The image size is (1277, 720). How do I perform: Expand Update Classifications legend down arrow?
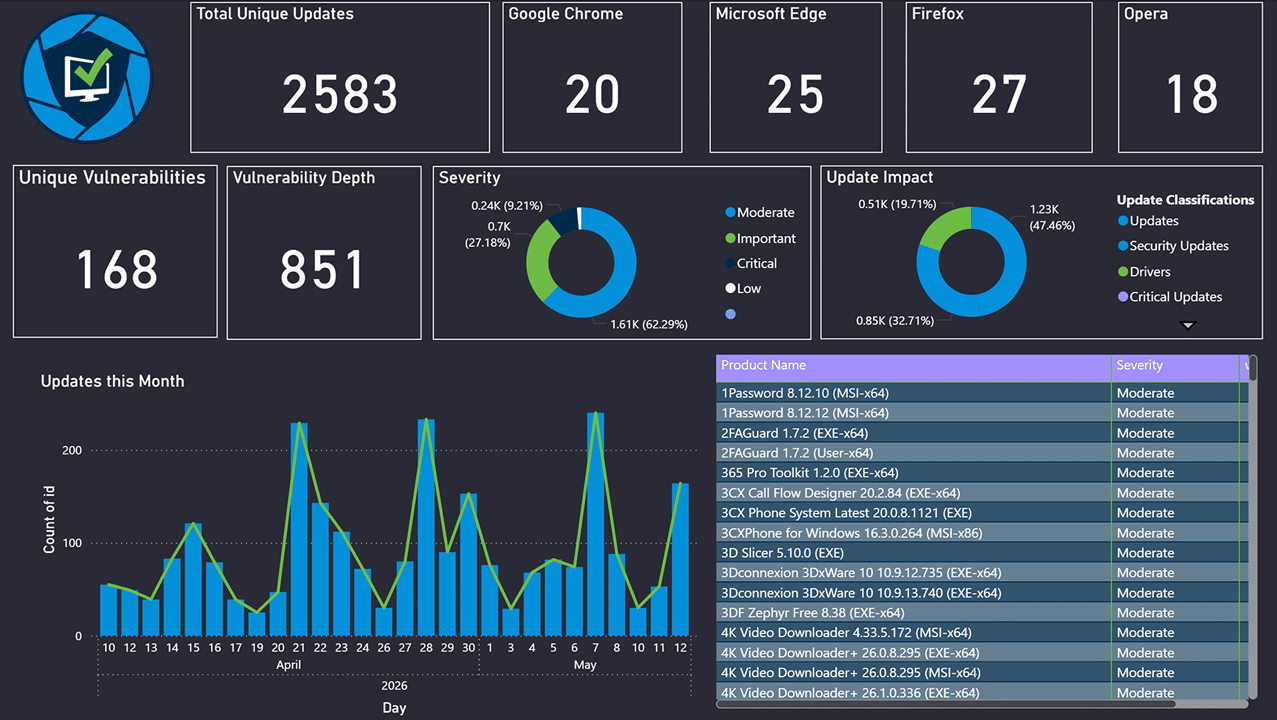click(x=1188, y=325)
